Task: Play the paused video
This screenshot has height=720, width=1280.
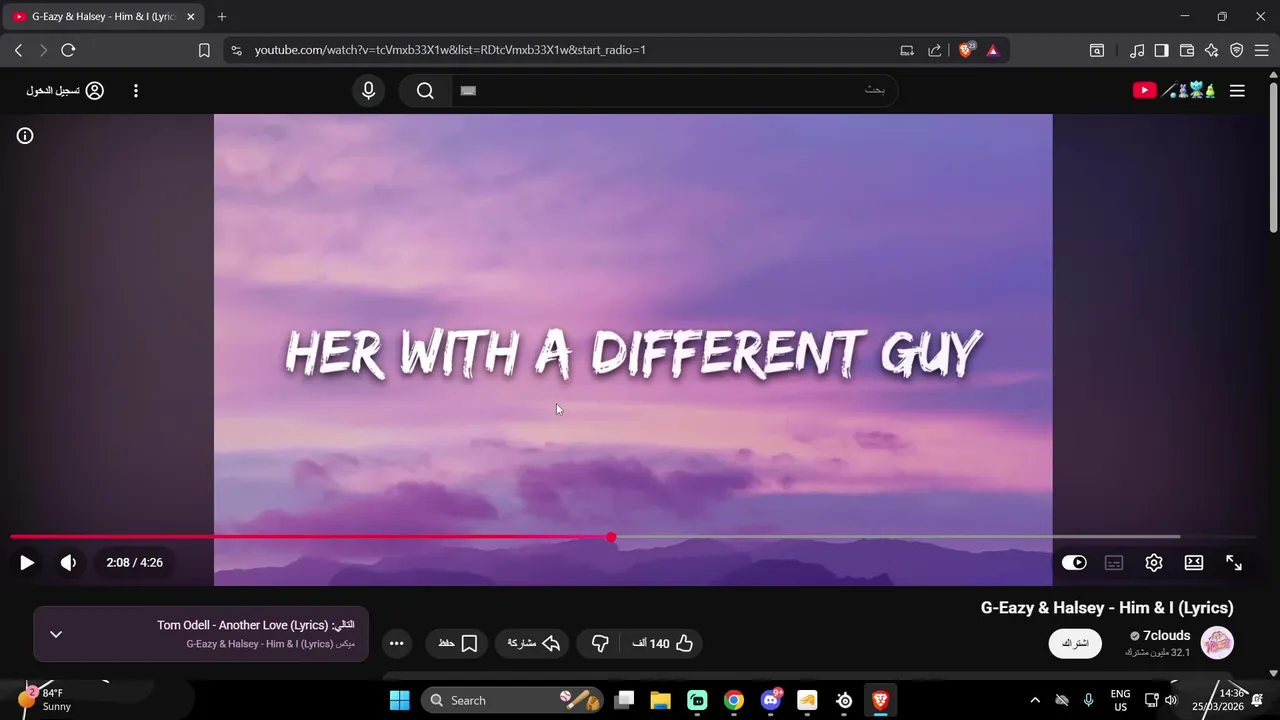Action: coord(27,563)
